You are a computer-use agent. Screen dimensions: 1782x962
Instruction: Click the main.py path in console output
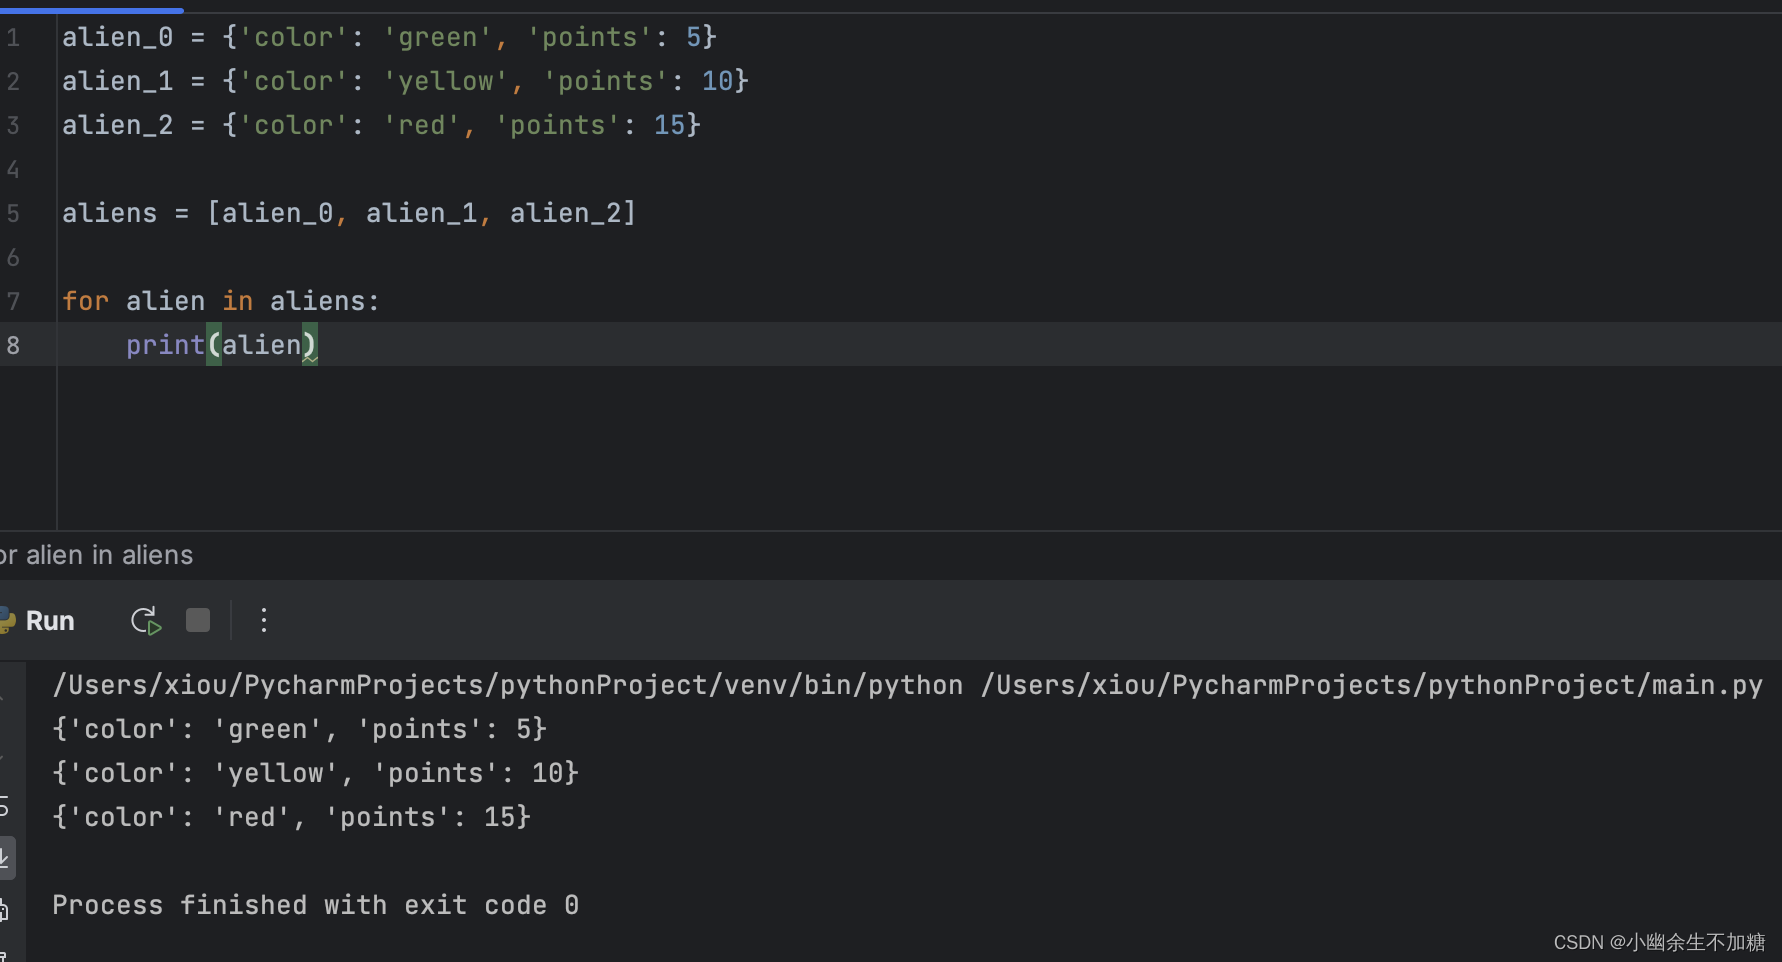tap(1372, 685)
